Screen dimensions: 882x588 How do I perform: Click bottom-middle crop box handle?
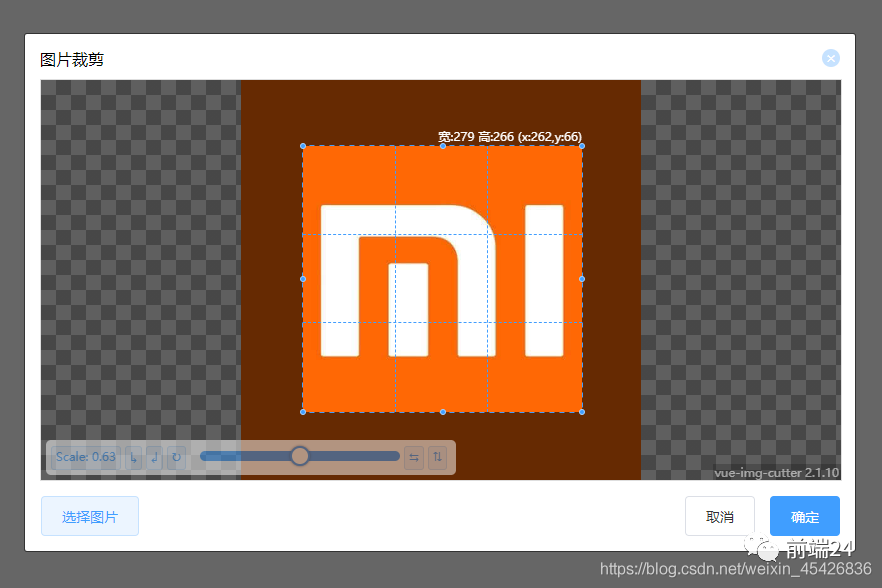tap(443, 412)
